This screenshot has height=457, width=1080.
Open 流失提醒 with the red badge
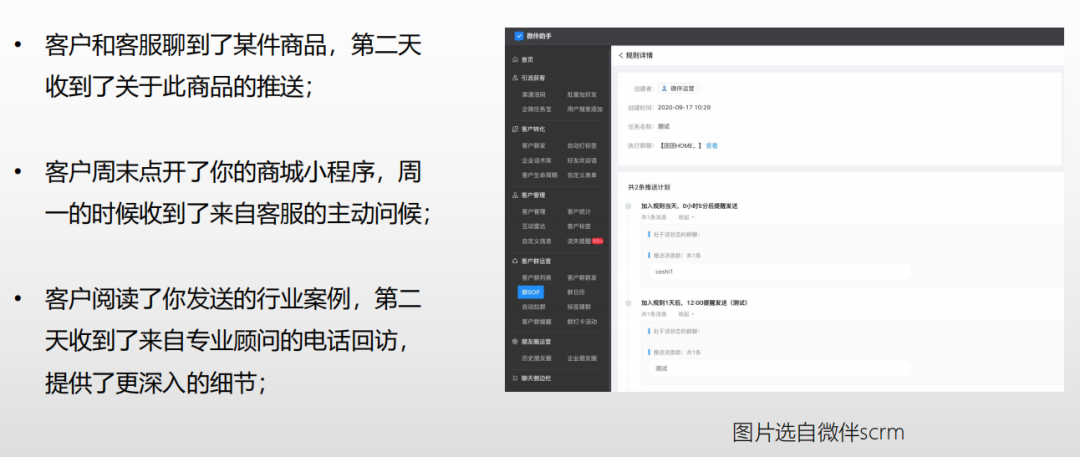point(584,241)
